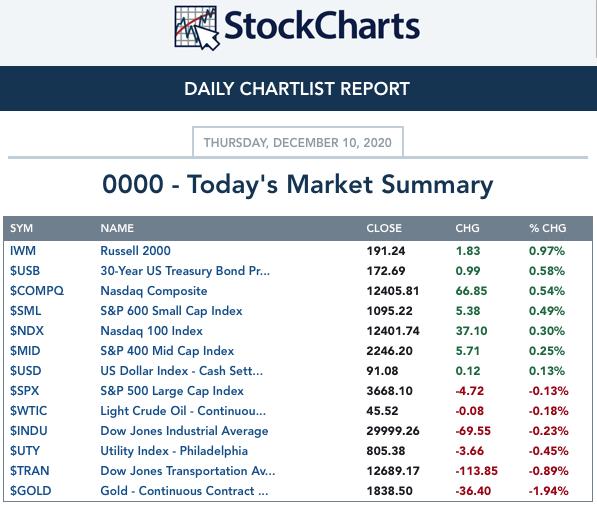Click the Today's Market Summary heading

tap(298, 184)
